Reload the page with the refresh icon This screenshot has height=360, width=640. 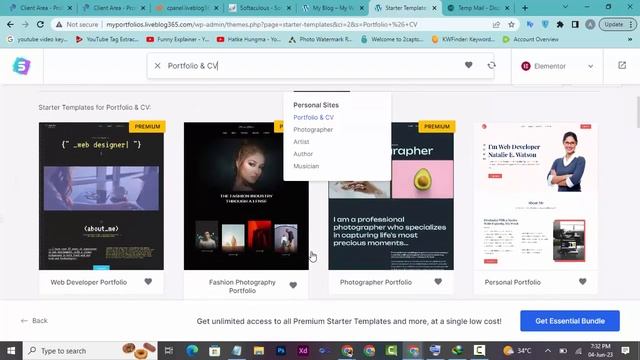point(40,24)
